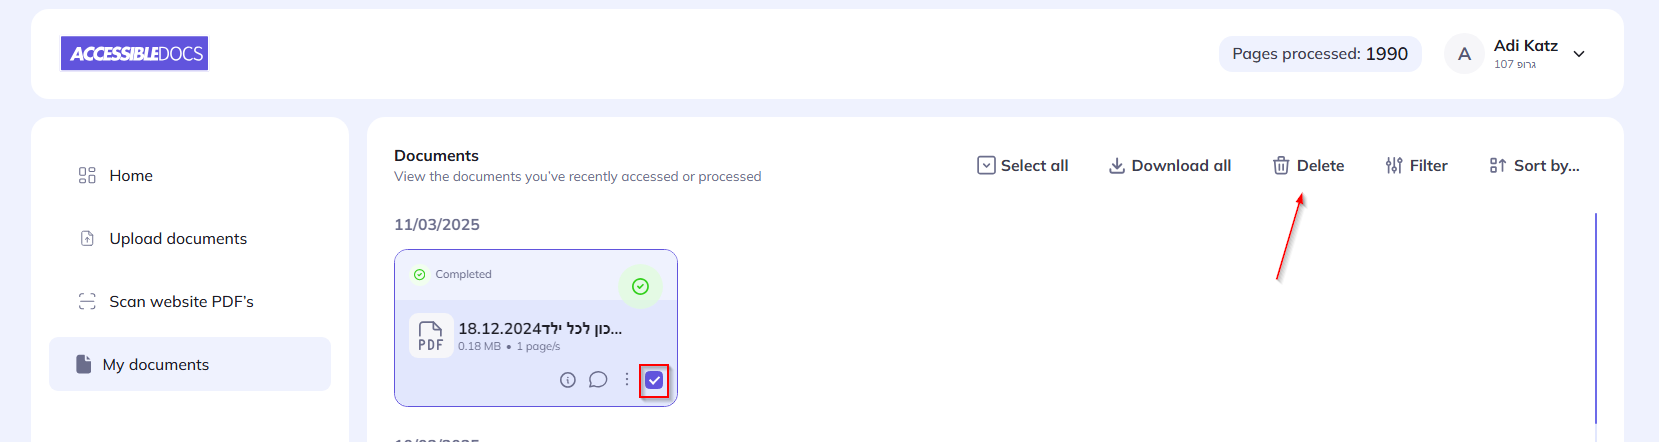The image size is (1659, 442).
Task: Open the Sort by... dropdown
Action: click(1535, 166)
